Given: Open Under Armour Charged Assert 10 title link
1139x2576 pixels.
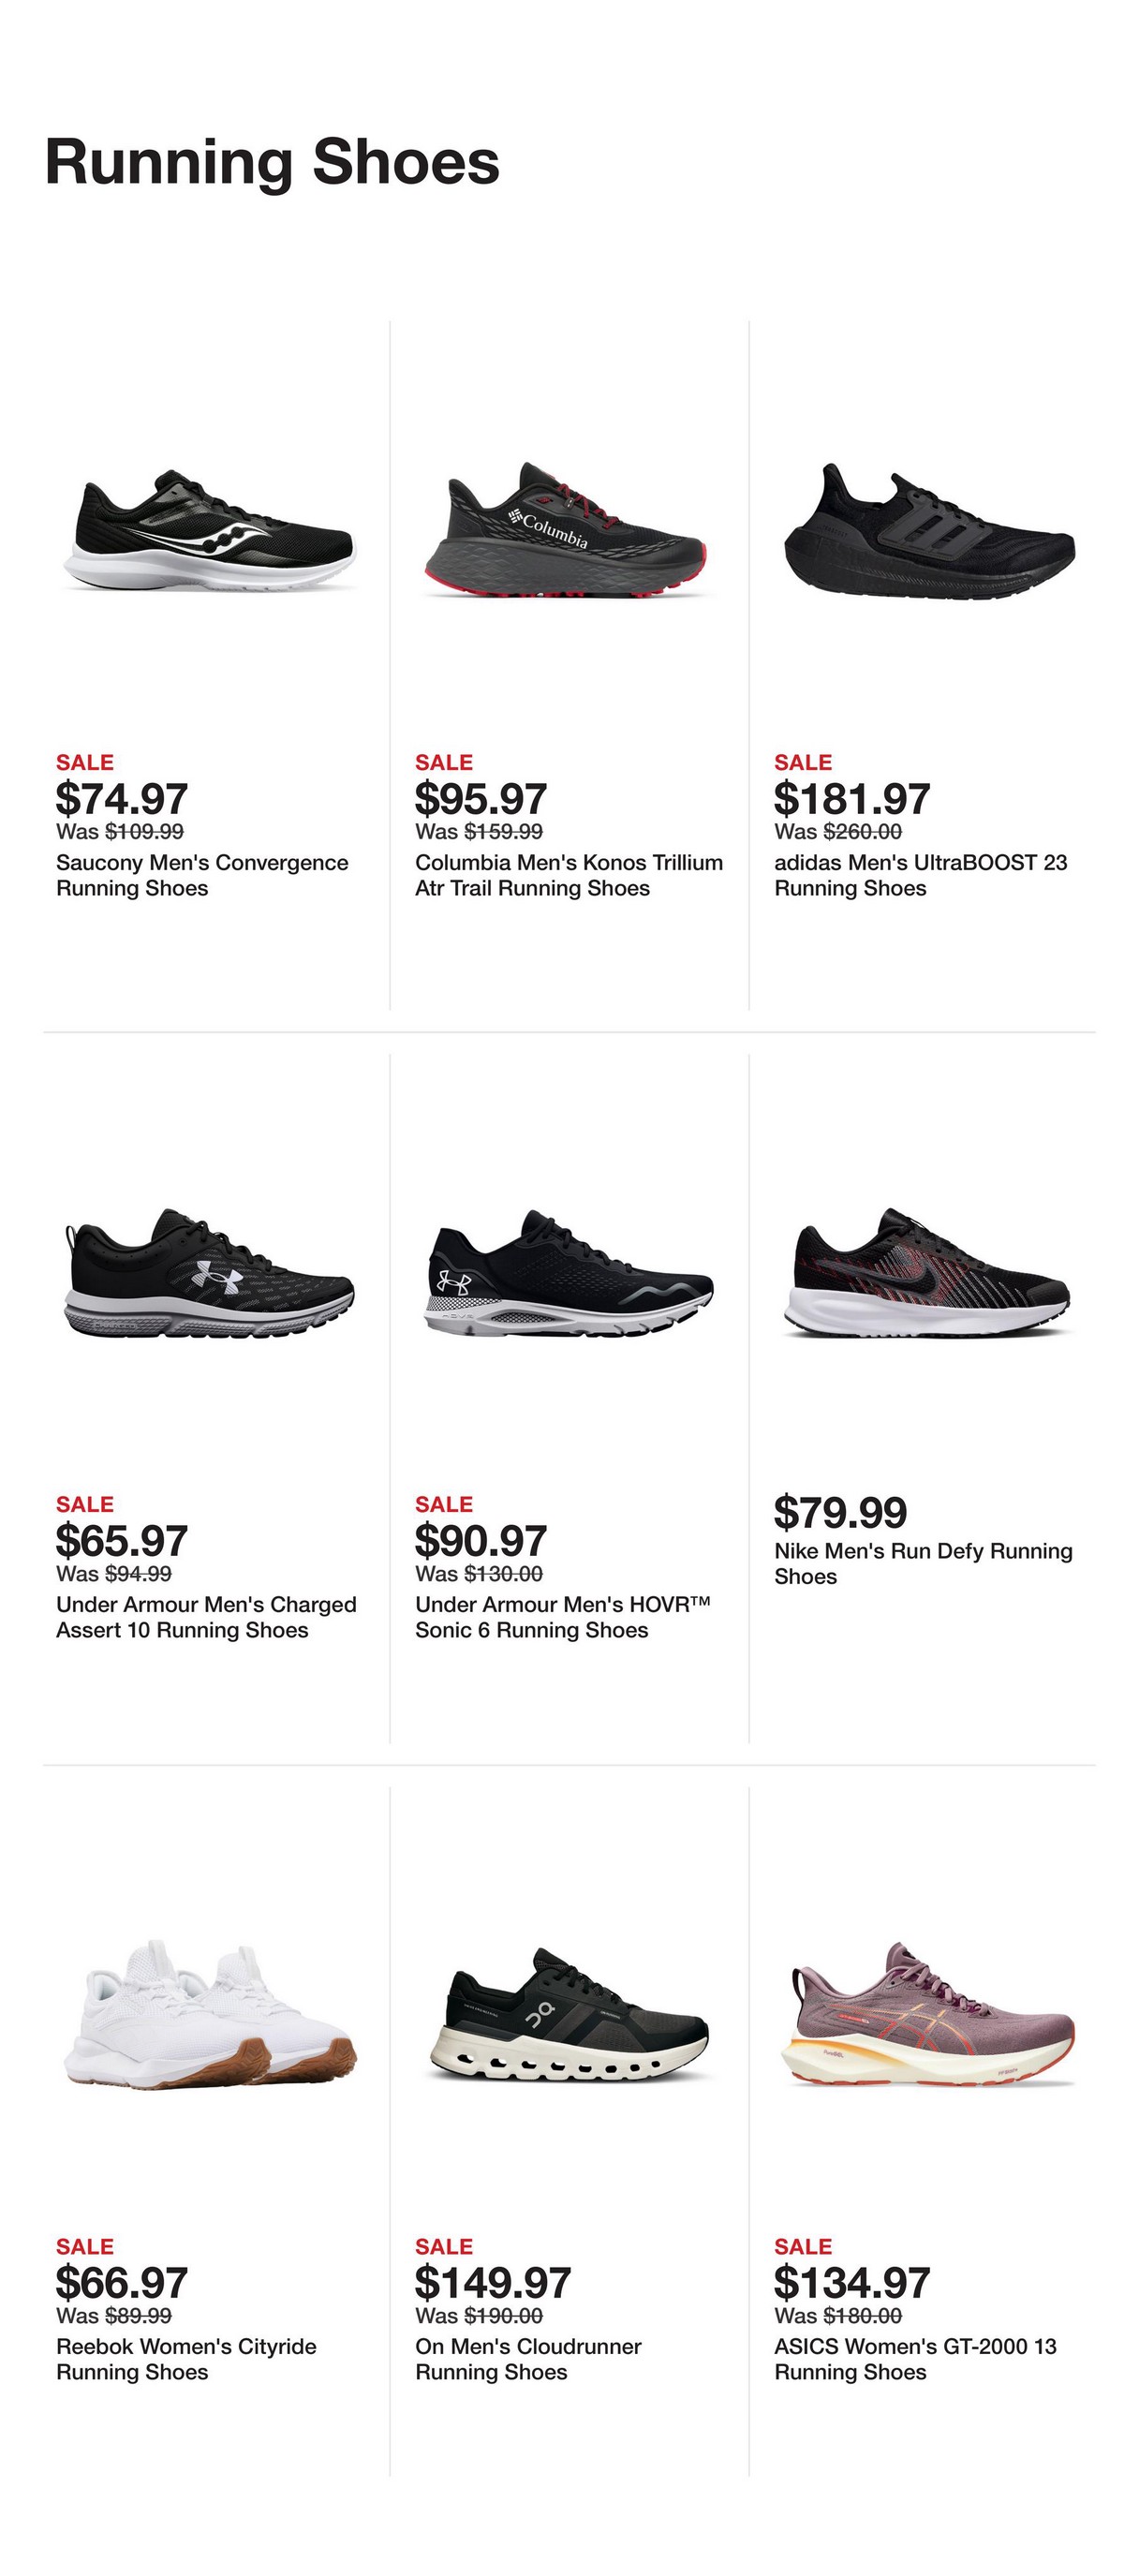Looking at the screenshot, I should 206,1617.
